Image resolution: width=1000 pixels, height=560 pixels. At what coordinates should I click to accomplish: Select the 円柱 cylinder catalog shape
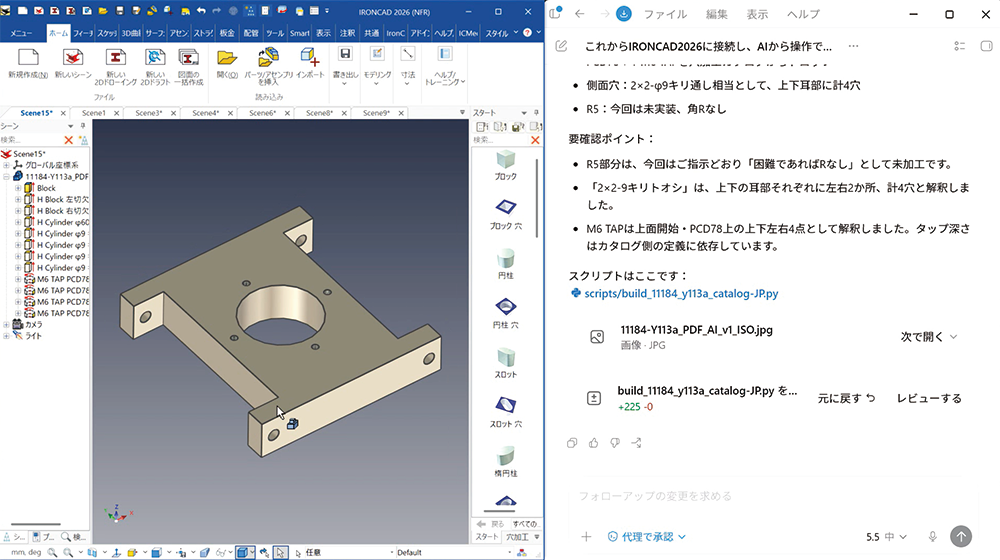(x=506, y=264)
